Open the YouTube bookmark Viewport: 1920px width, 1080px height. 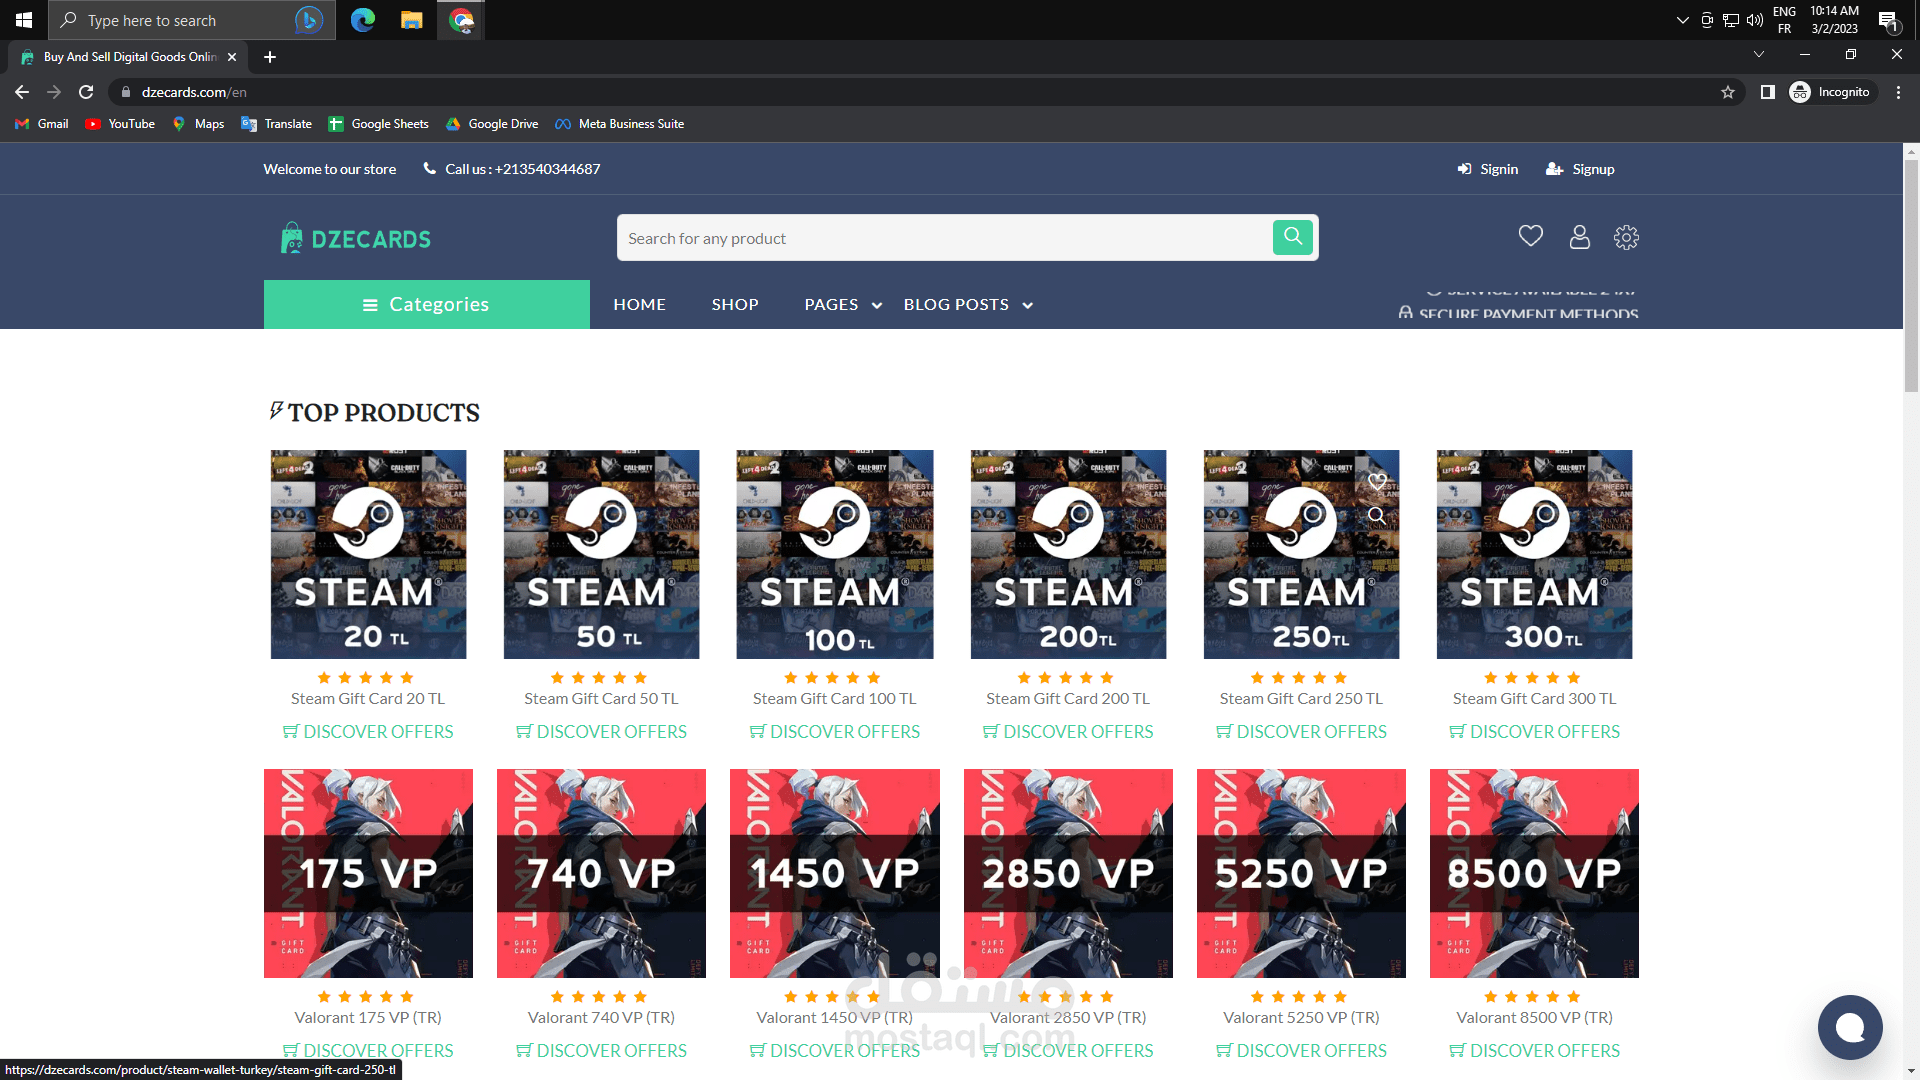click(120, 124)
